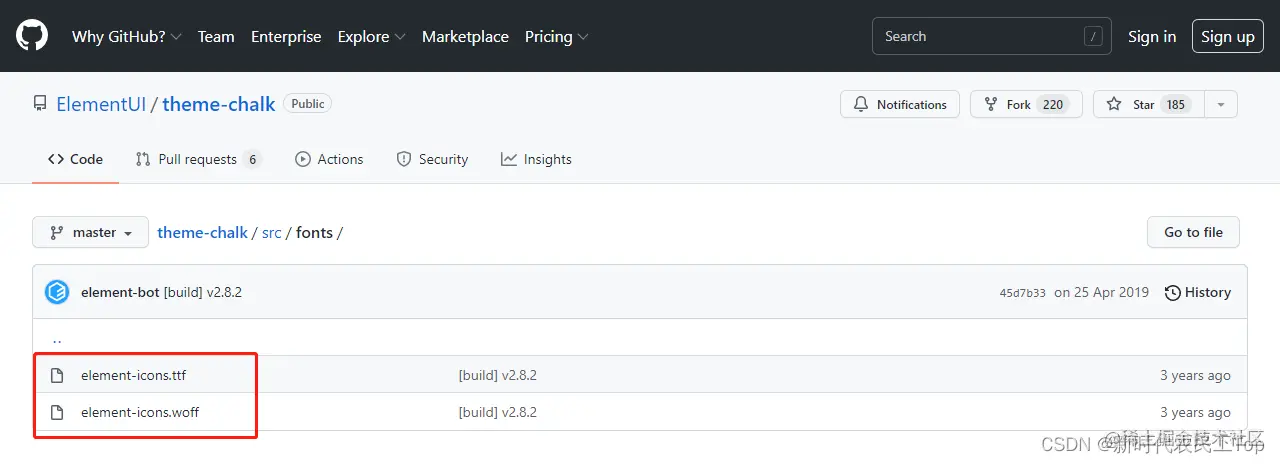Click the Notifications bell button
The height and width of the screenshot is (464, 1280).
(x=900, y=104)
